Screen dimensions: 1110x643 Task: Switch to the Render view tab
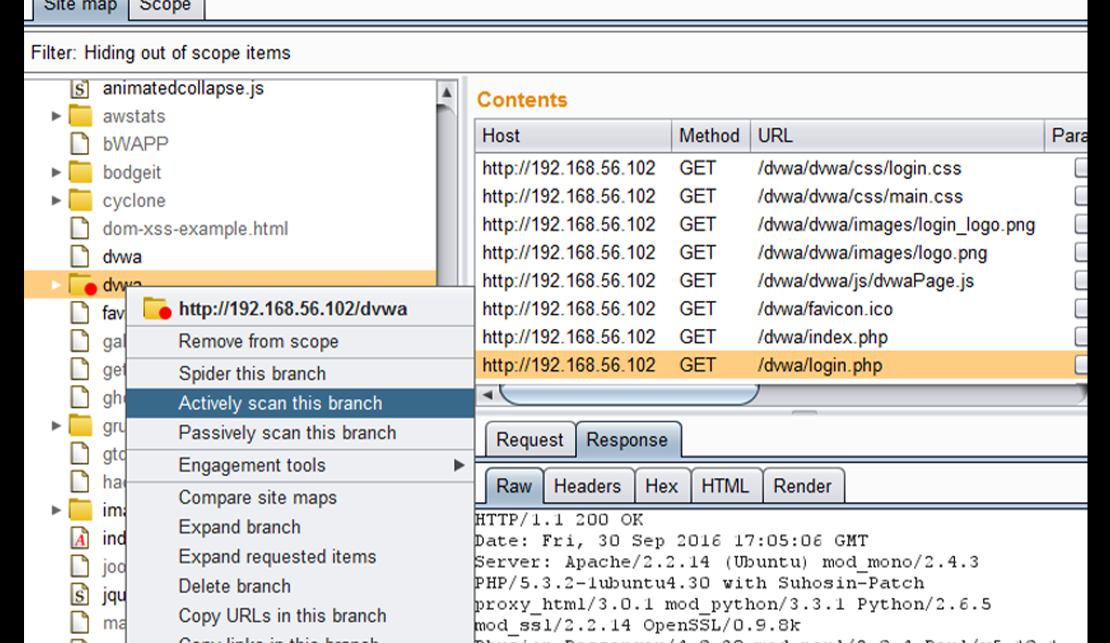pos(803,486)
